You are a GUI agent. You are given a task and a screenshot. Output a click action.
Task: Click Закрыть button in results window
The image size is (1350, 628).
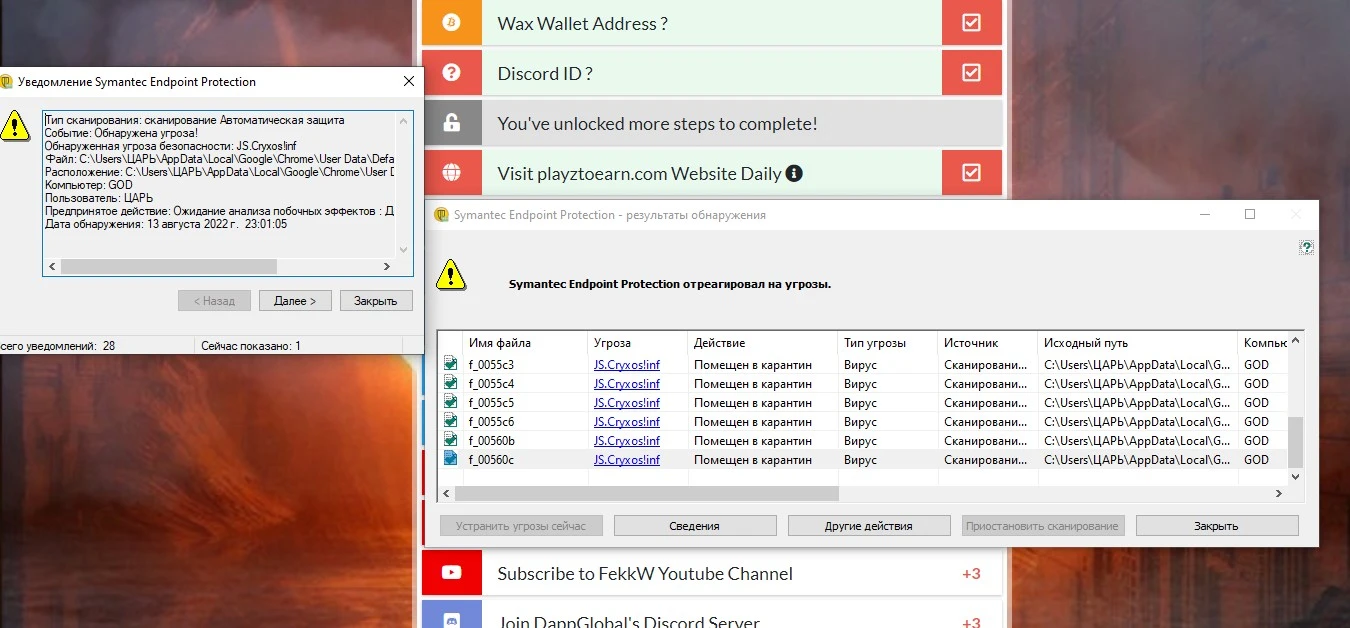[1217, 525]
